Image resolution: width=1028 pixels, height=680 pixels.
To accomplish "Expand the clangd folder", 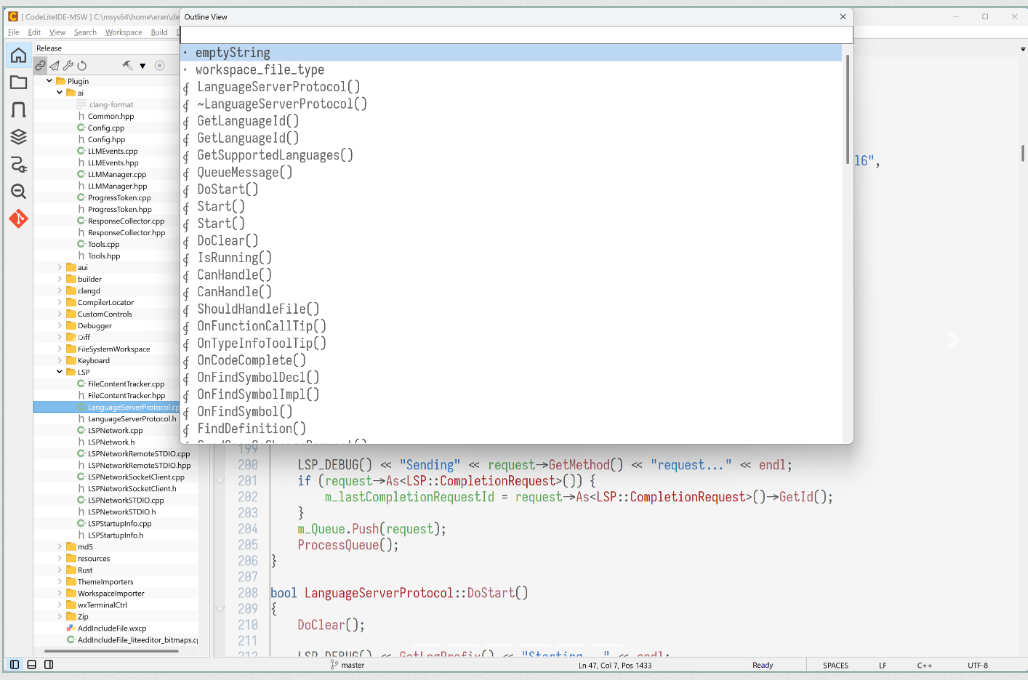I will coord(60,290).
